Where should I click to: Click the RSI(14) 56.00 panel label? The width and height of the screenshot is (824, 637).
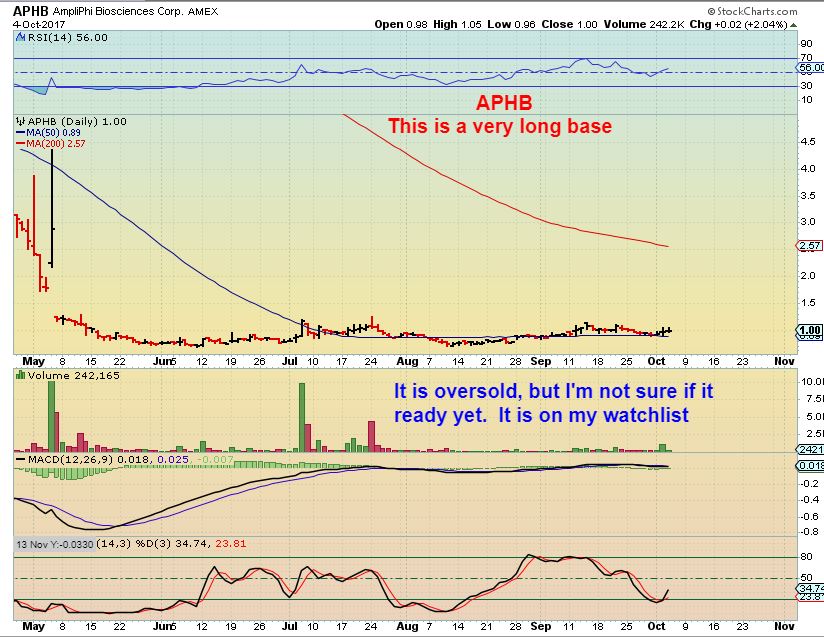click(67, 37)
